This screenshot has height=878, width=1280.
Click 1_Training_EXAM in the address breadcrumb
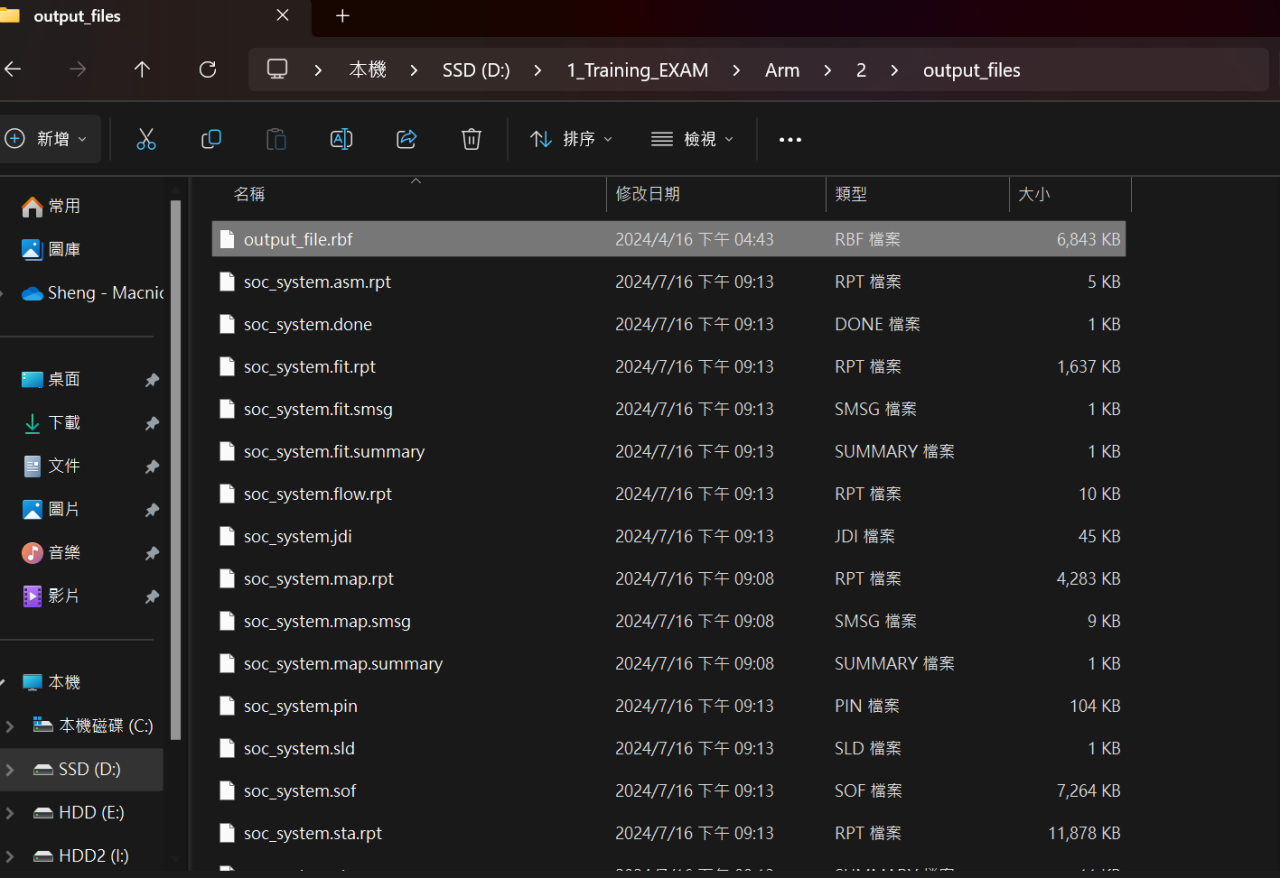pos(637,70)
